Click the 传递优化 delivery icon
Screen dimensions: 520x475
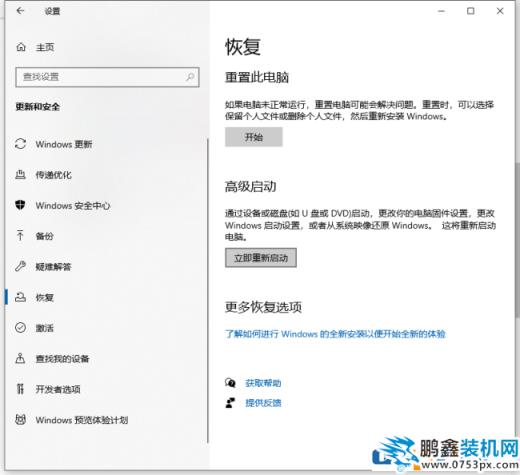20,174
